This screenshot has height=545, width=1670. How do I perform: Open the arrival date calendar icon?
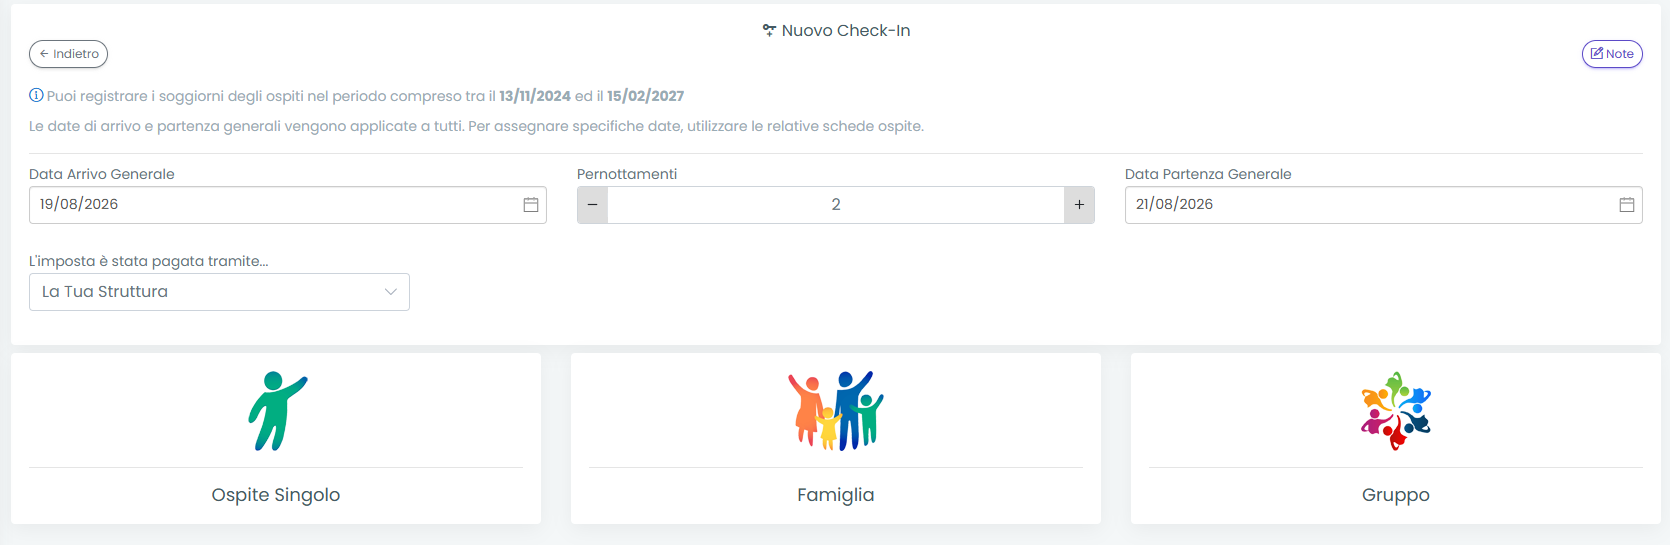coord(531,205)
